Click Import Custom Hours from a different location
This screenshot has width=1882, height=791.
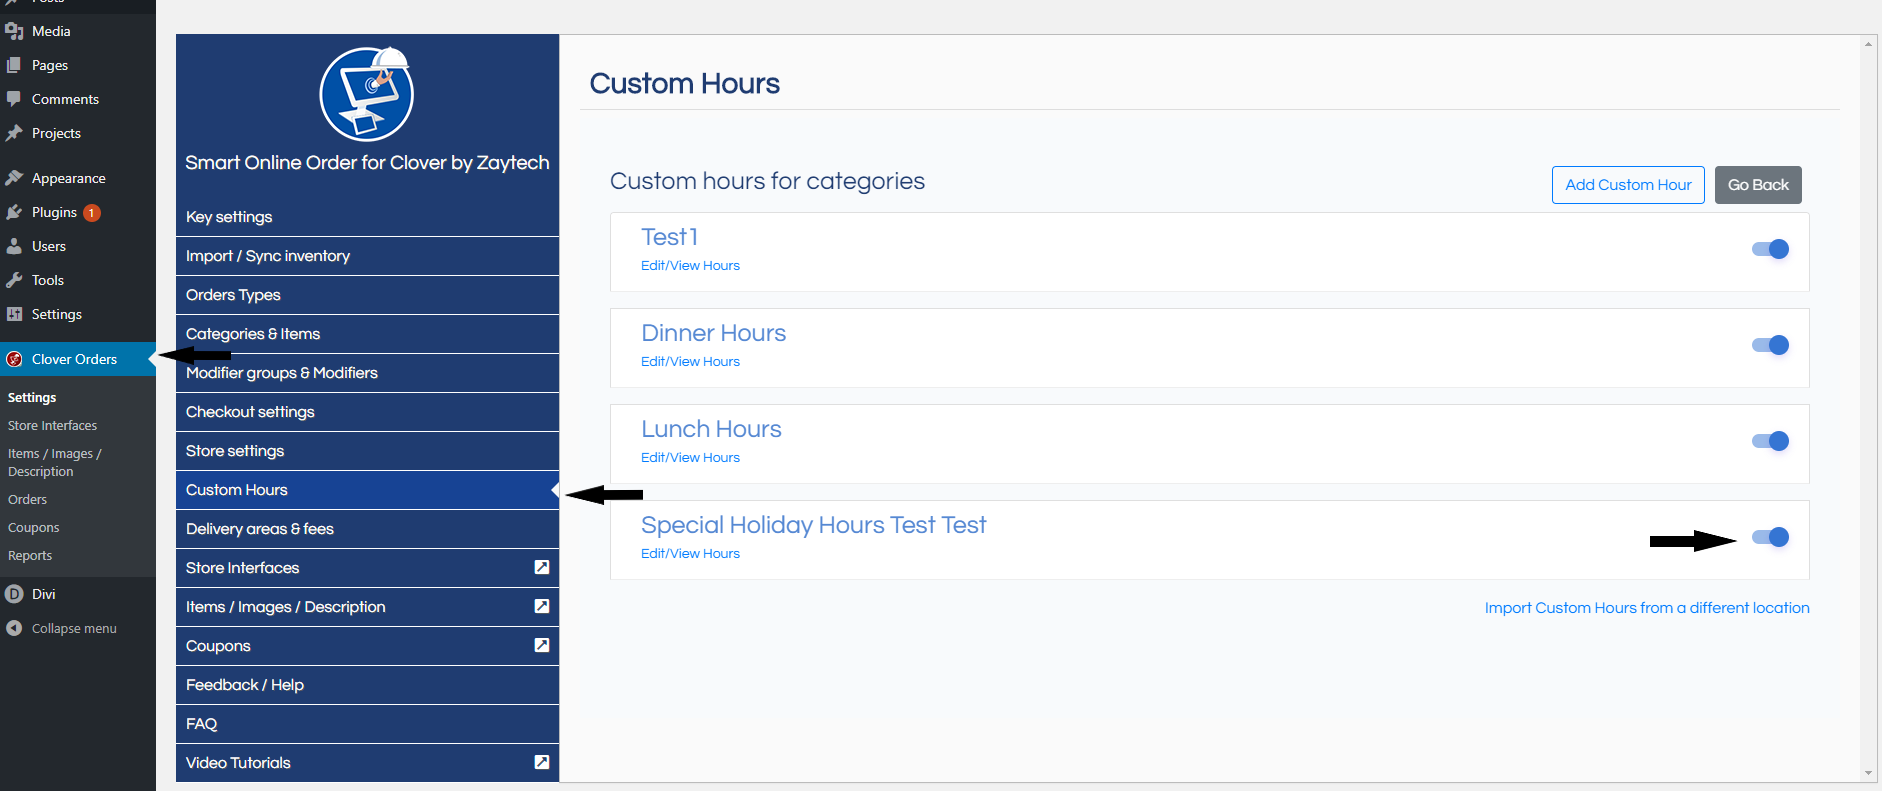1647,608
